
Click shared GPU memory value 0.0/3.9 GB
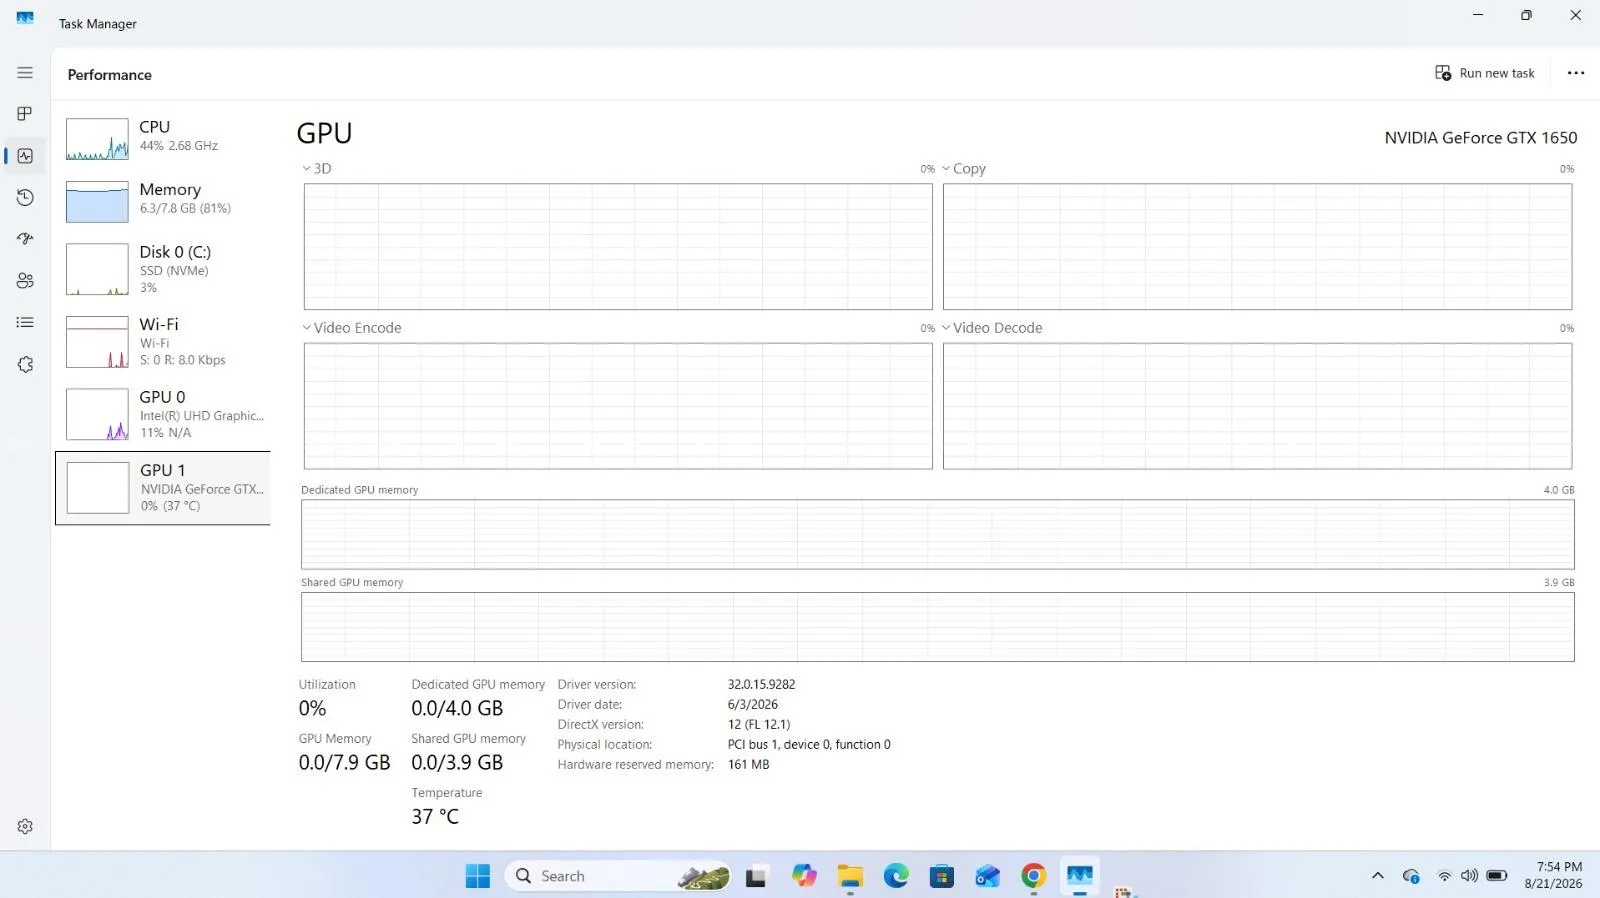point(457,762)
